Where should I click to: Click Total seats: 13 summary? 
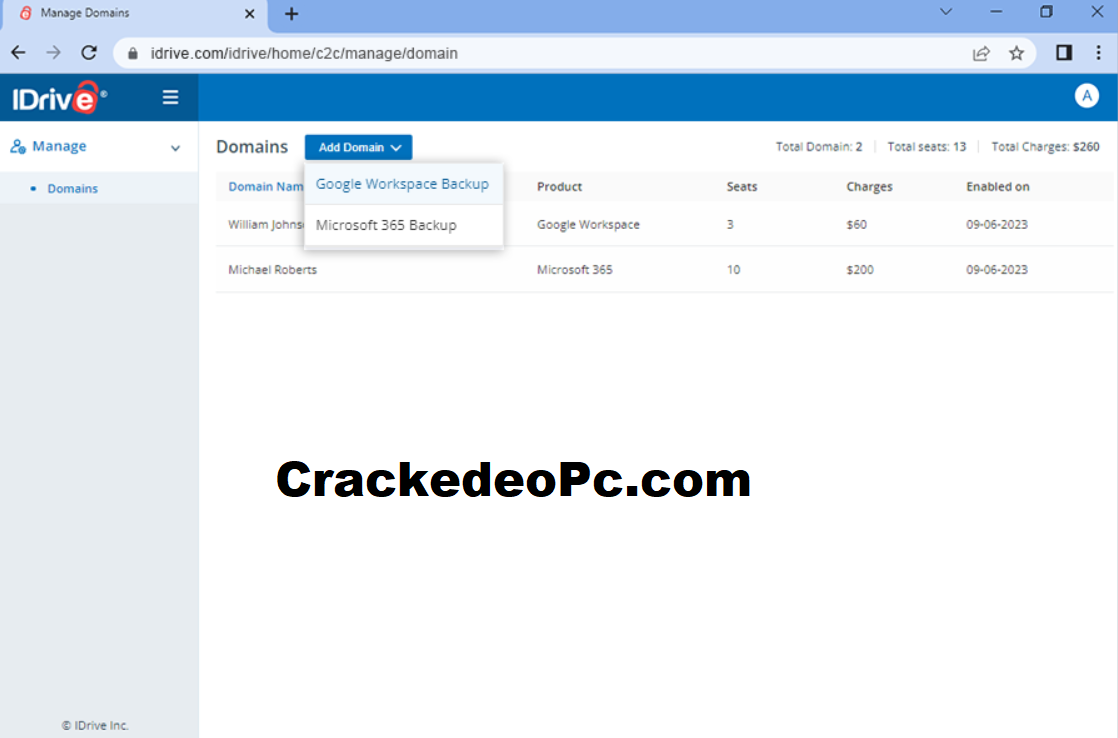coord(927,147)
